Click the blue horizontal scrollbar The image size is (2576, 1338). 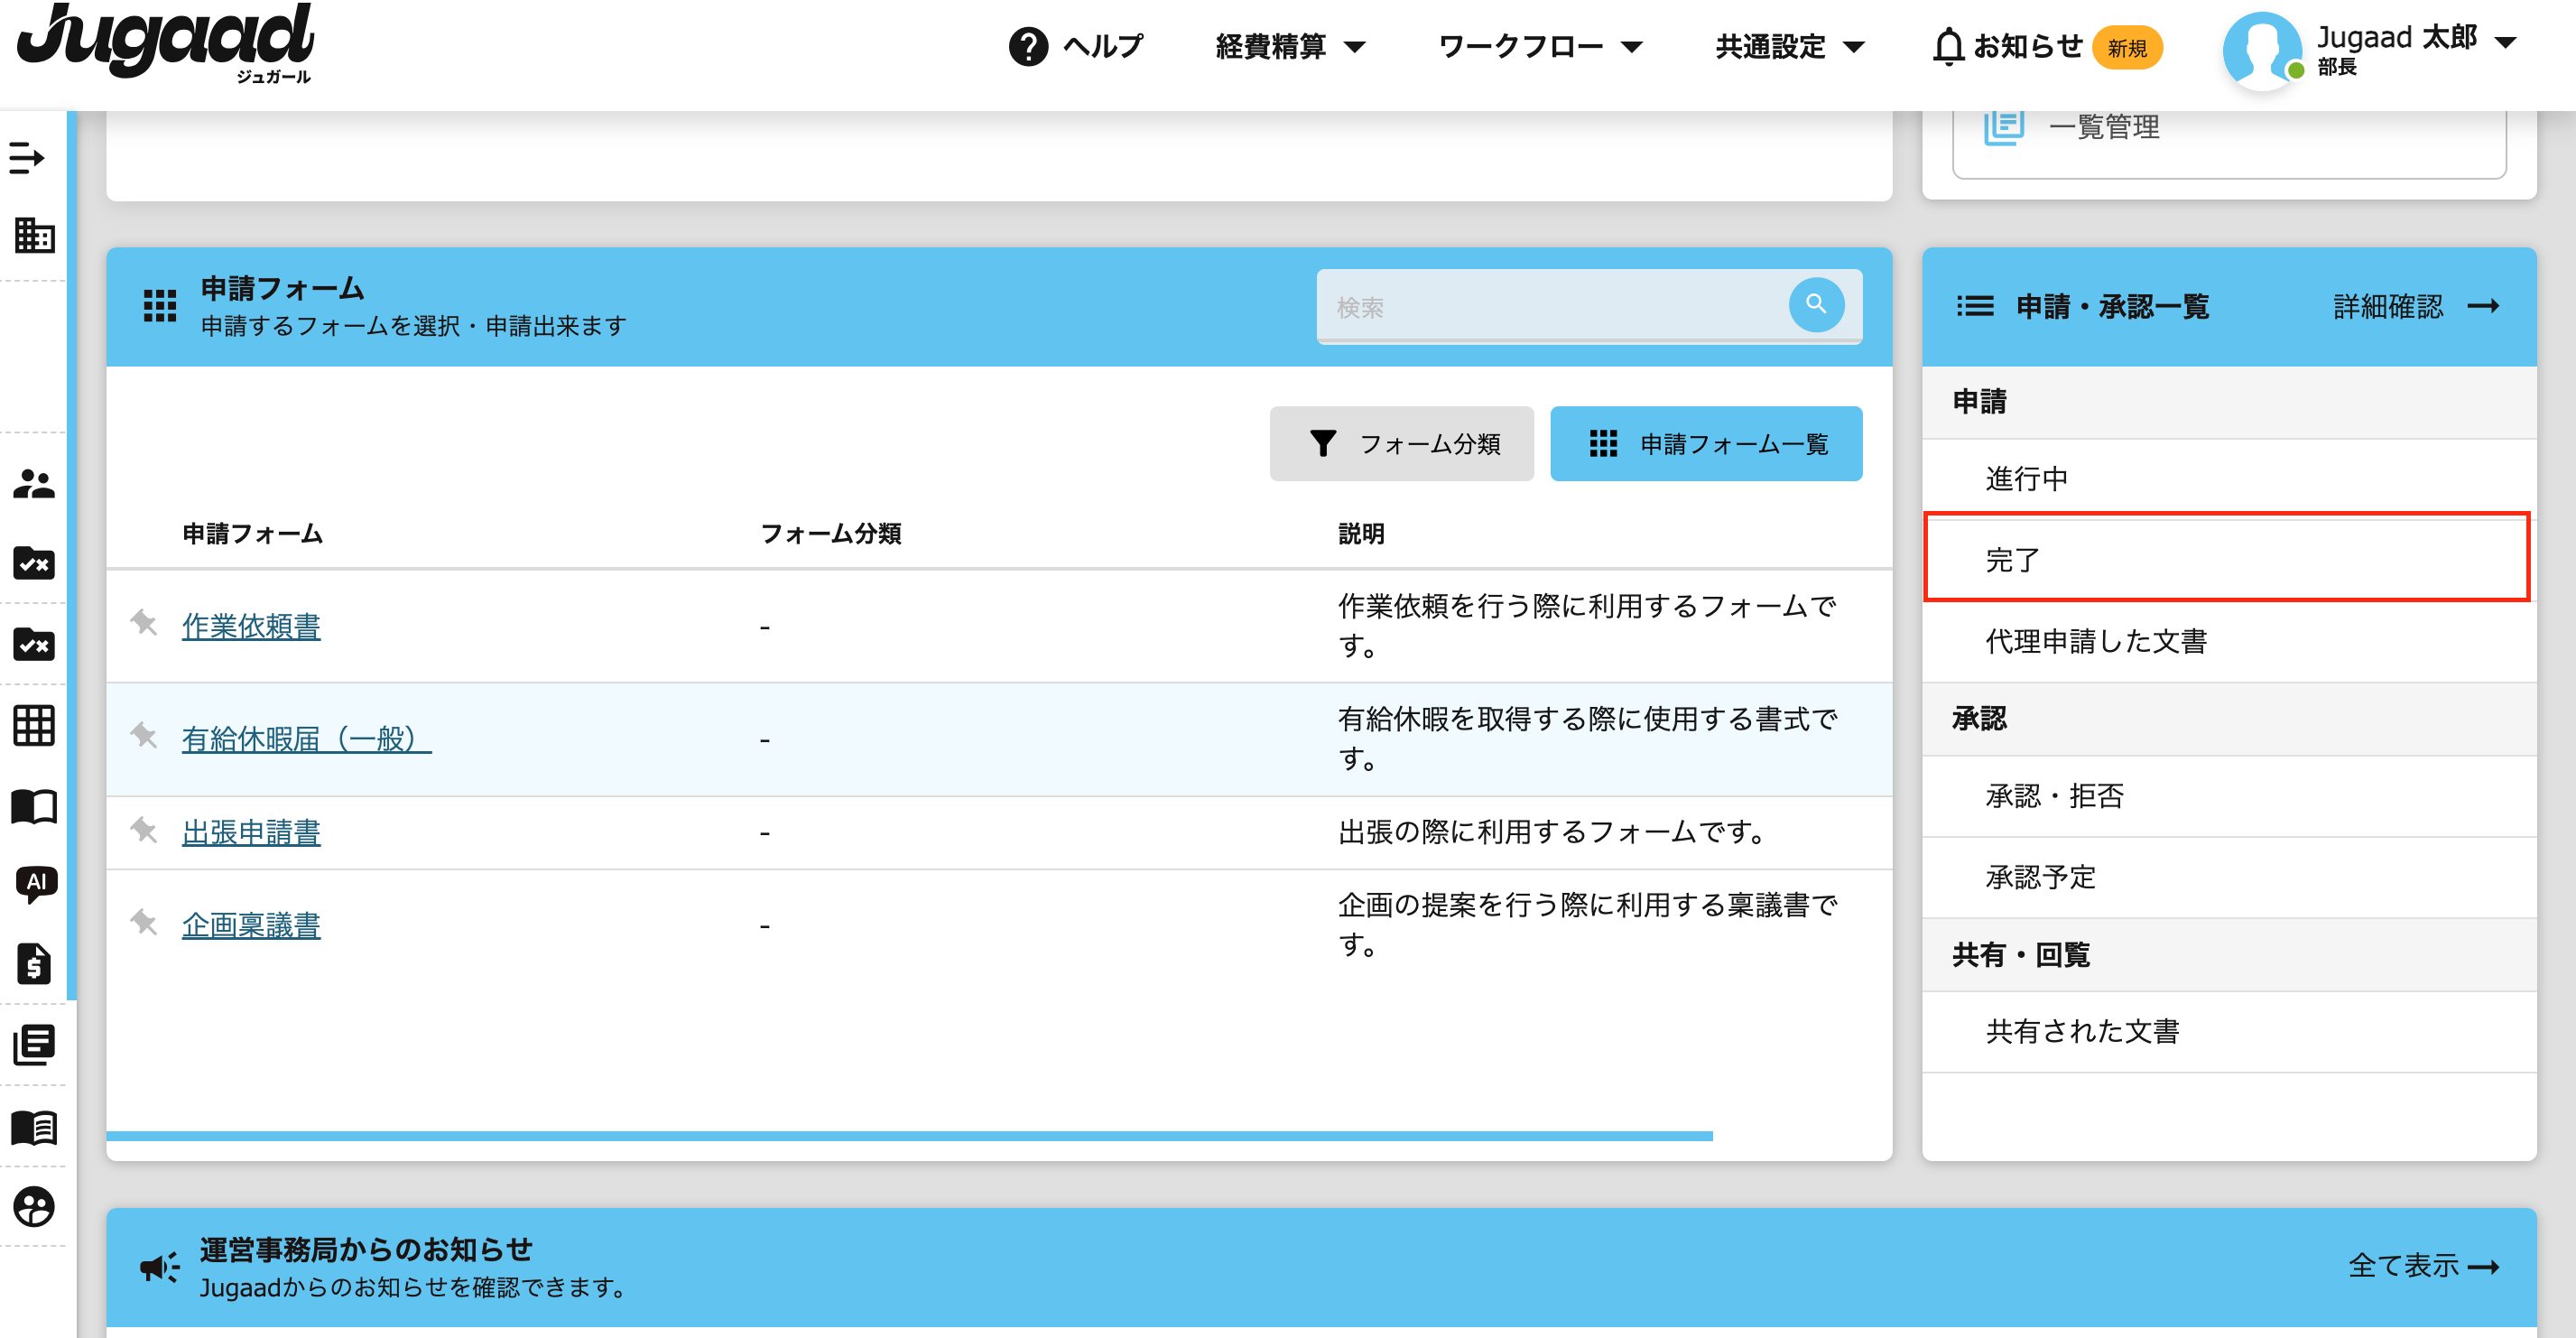point(908,1136)
